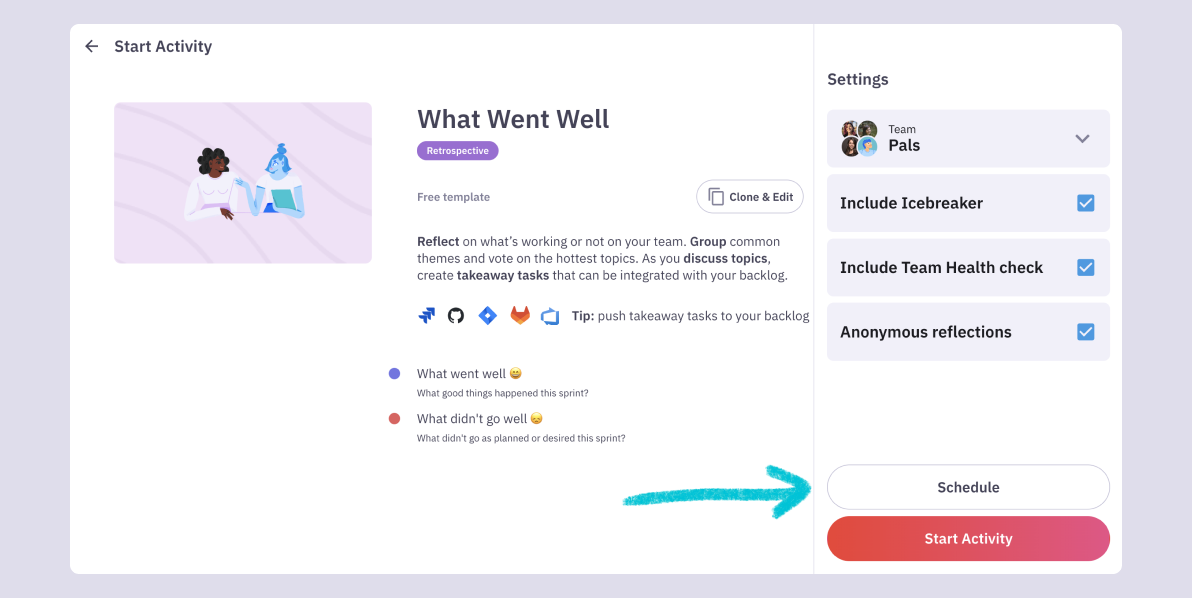Click the Azure DevOps icon
1192x598 pixels.
tap(550, 316)
